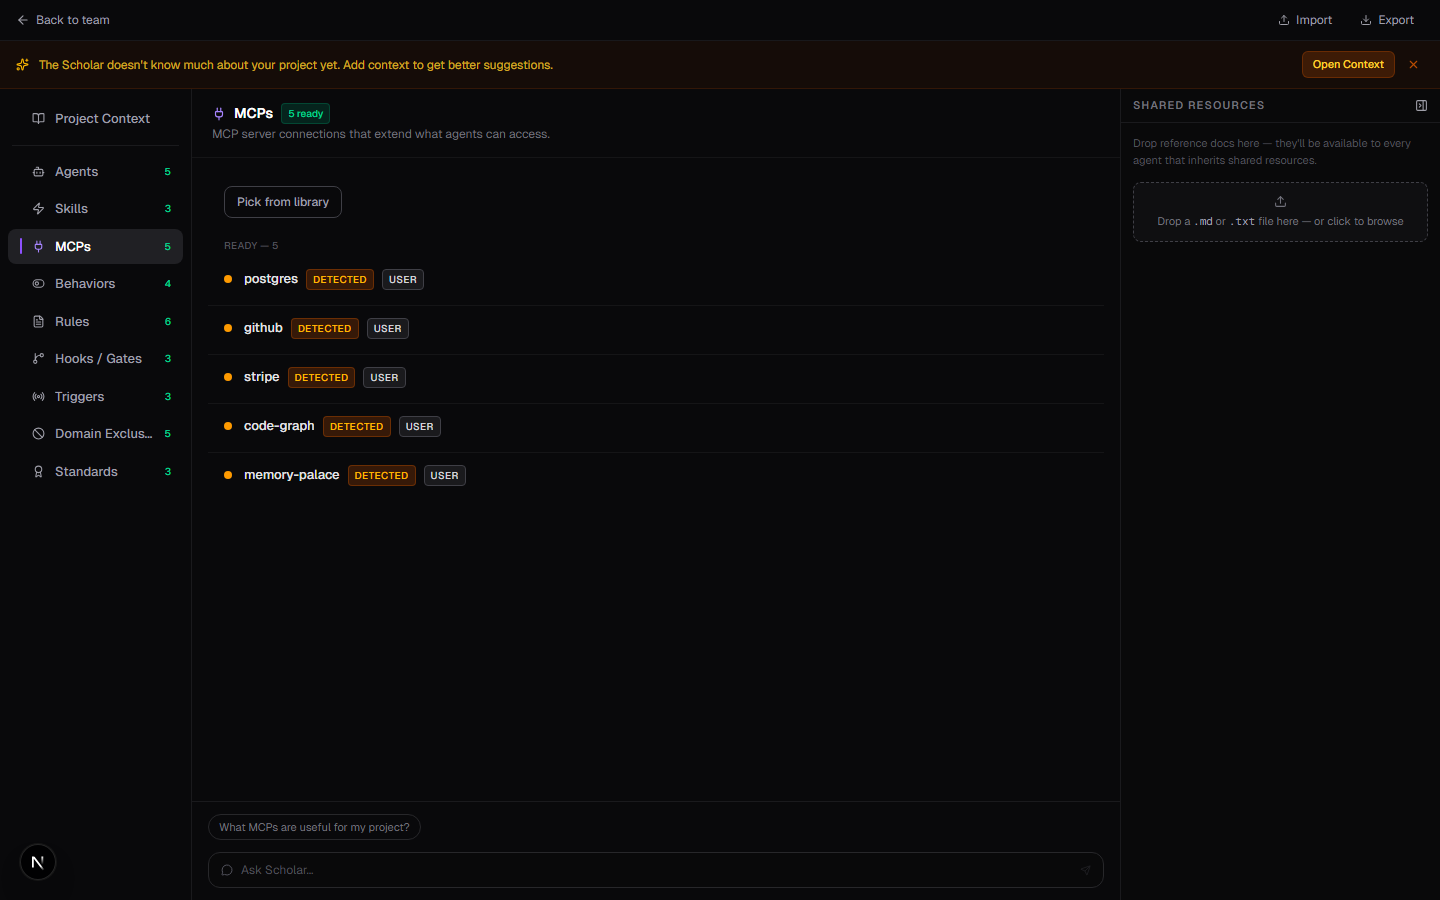Collapse the Shared Resources panel icon

(1421, 105)
